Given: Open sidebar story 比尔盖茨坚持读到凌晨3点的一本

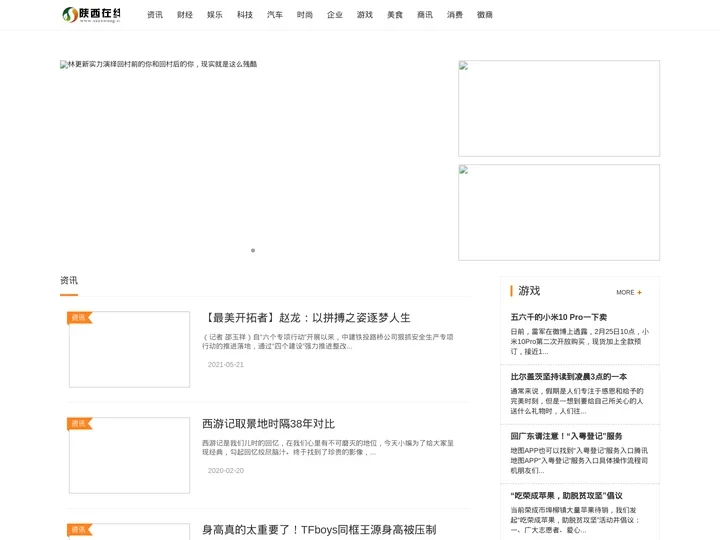Looking at the screenshot, I should click(x=568, y=377).
